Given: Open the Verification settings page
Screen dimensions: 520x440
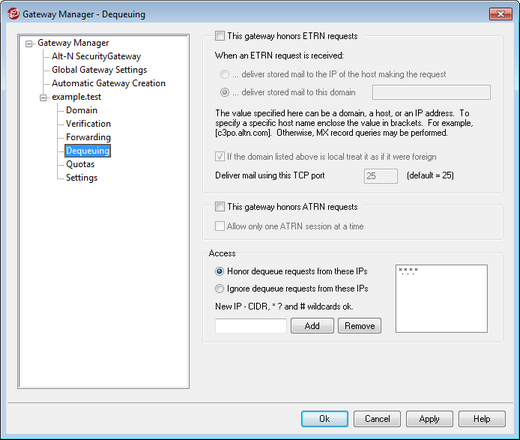Looking at the screenshot, I should pos(88,124).
